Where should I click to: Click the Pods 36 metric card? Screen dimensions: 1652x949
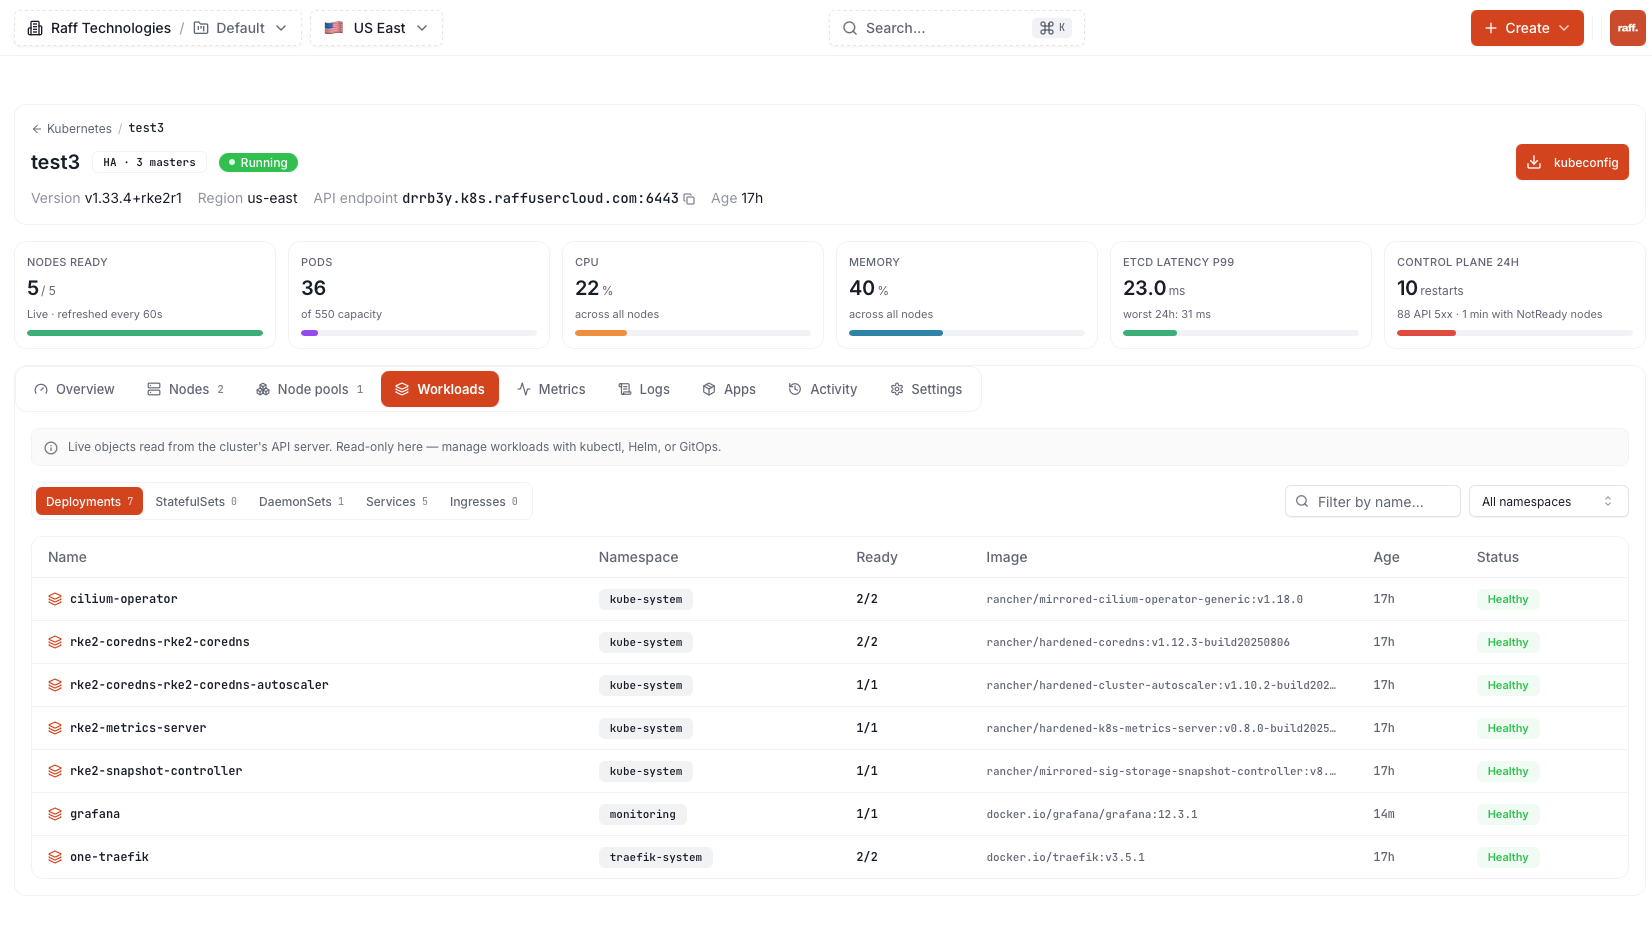(x=419, y=295)
